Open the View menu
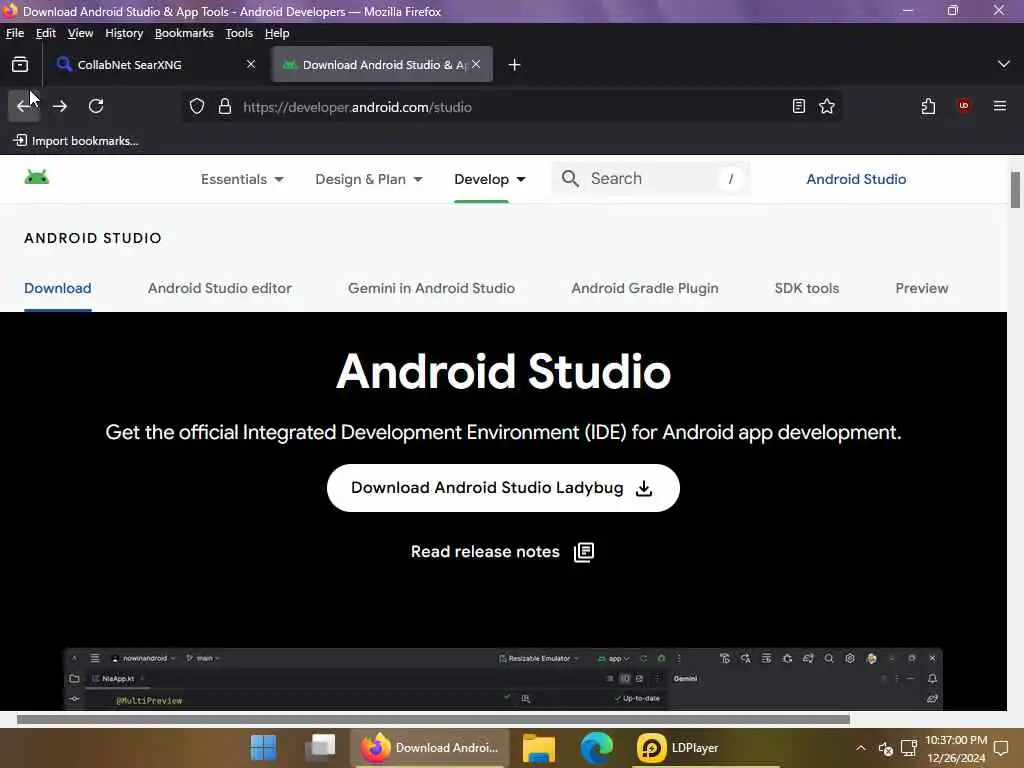1024x768 pixels. tap(80, 33)
